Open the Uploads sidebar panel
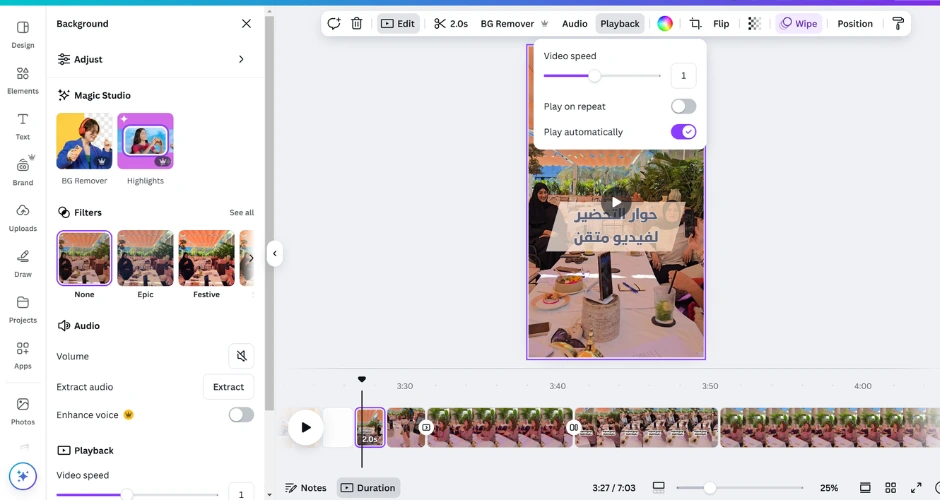This screenshot has height=500, width=940. [23, 217]
